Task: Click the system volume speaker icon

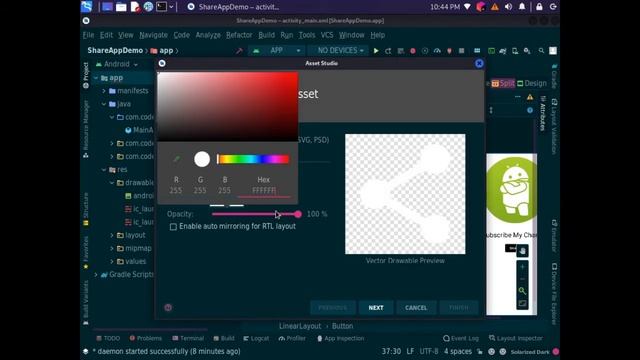Action: [509, 7]
